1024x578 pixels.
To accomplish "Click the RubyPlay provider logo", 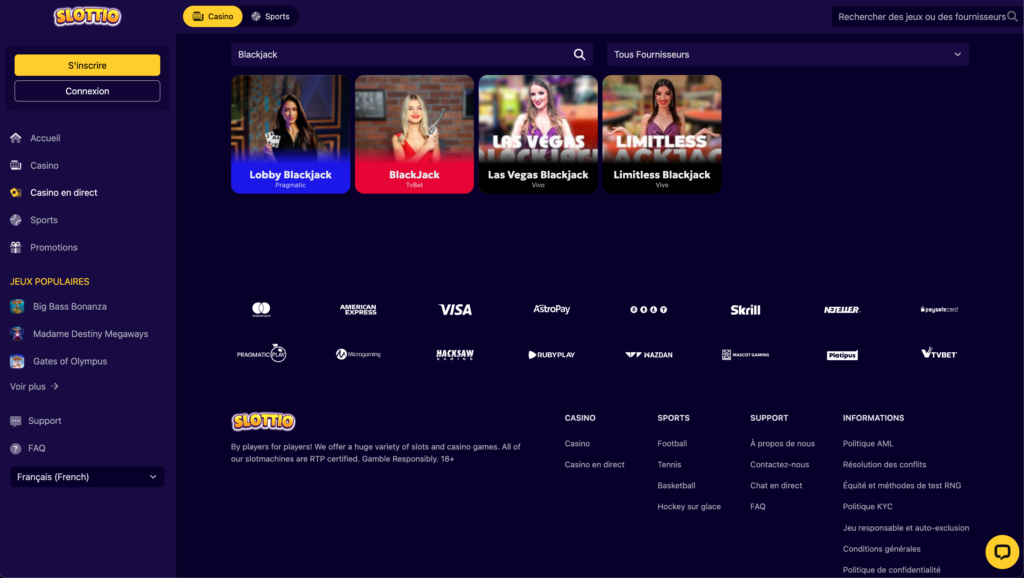I will click(x=552, y=355).
